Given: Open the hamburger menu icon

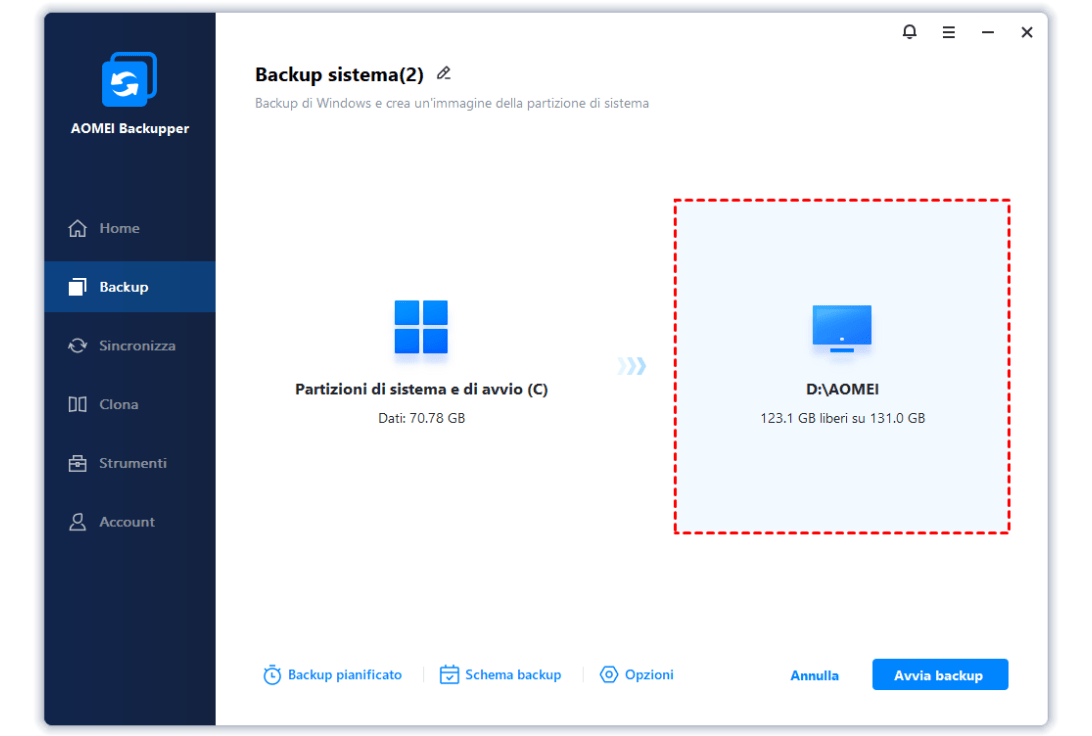Looking at the screenshot, I should coord(949,32).
